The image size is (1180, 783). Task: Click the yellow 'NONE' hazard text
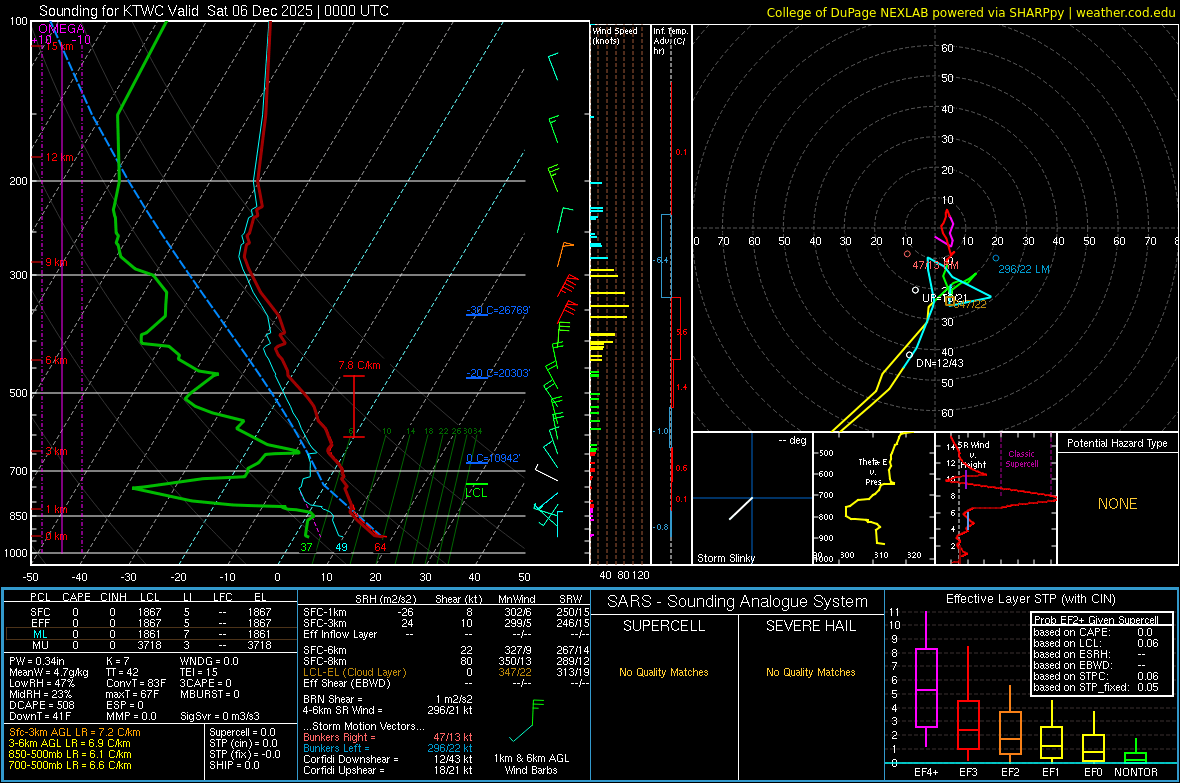click(1117, 504)
